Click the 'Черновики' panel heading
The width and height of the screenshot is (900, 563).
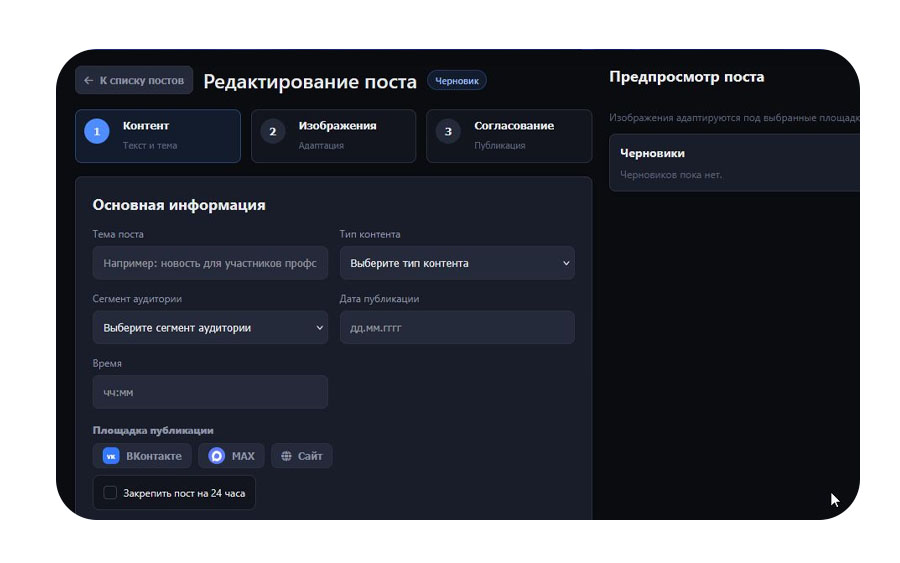(x=653, y=153)
